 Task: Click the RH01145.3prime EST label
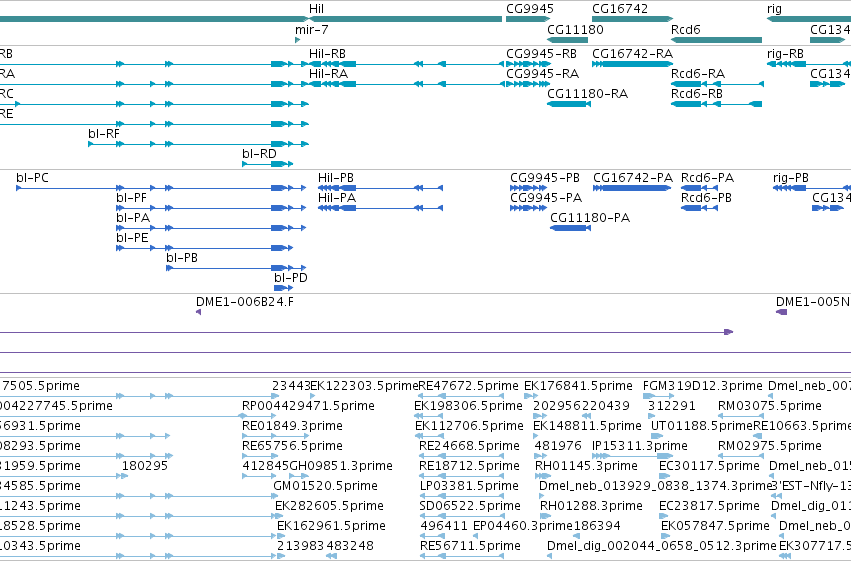click(x=586, y=466)
